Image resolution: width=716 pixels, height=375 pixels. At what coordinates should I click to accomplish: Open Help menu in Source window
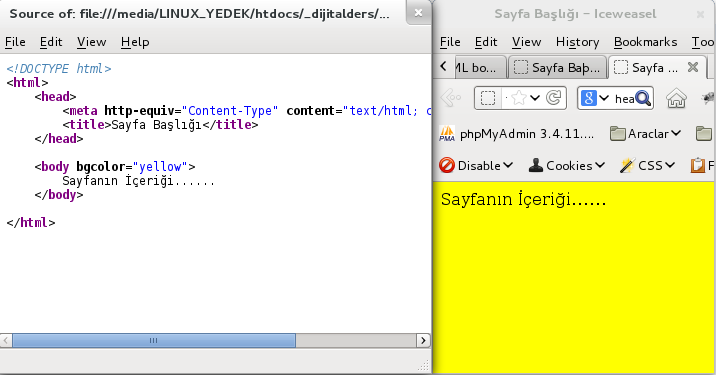tap(135, 42)
